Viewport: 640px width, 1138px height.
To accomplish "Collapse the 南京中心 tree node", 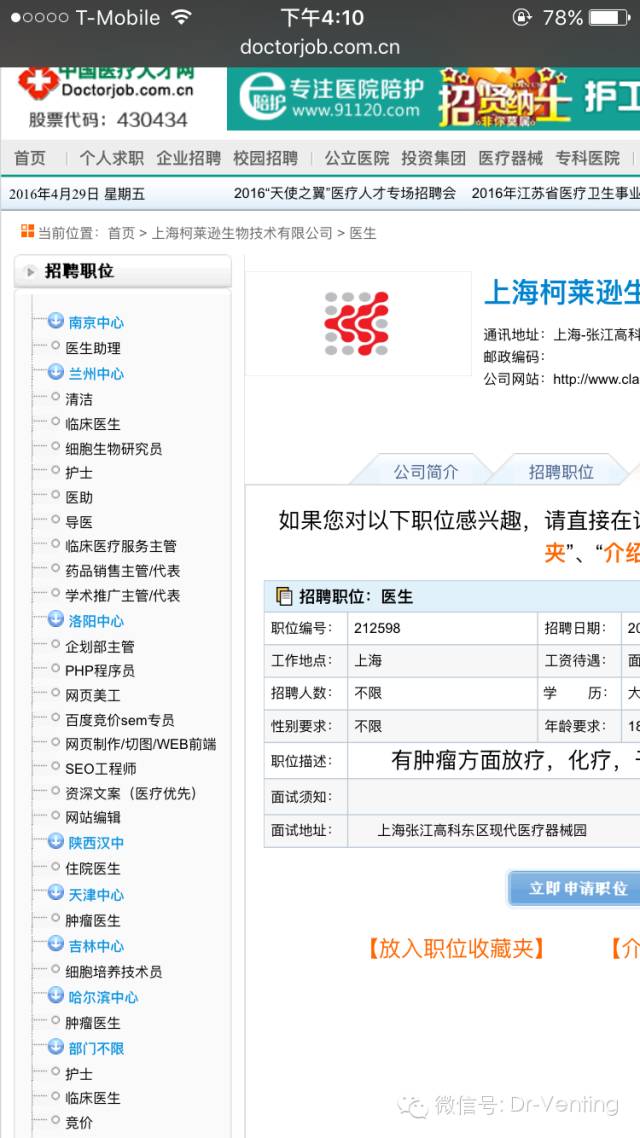I will (x=56, y=321).
